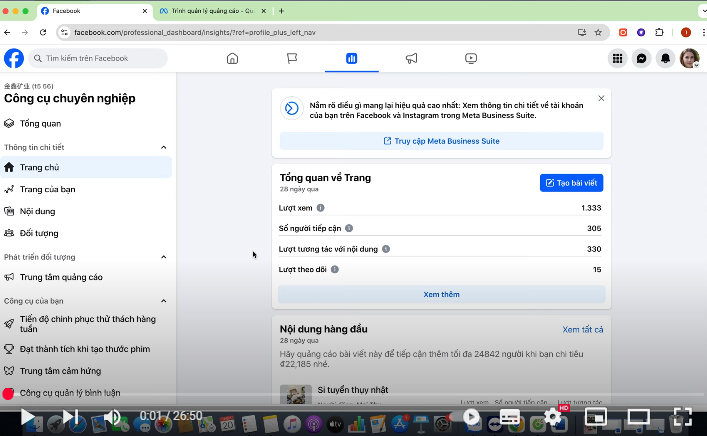This screenshot has width=707, height=436.
Task: Enable miniplayer mode in the video player
Action: point(595,417)
